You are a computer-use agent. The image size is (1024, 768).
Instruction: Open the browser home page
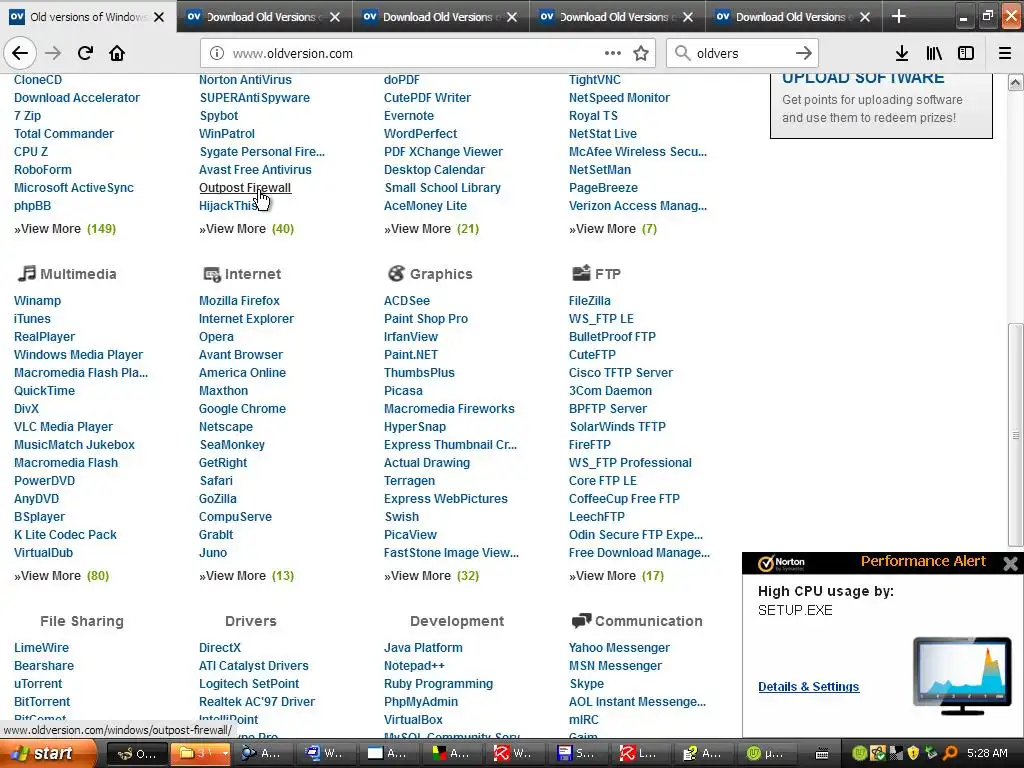click(117, 53)
